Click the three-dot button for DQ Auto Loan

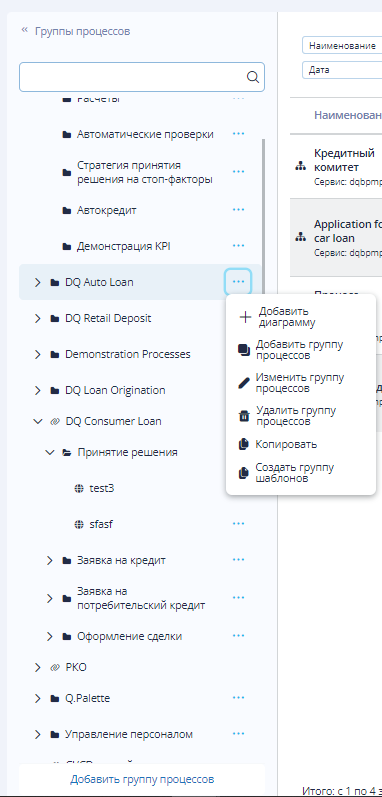coord(238,282)
